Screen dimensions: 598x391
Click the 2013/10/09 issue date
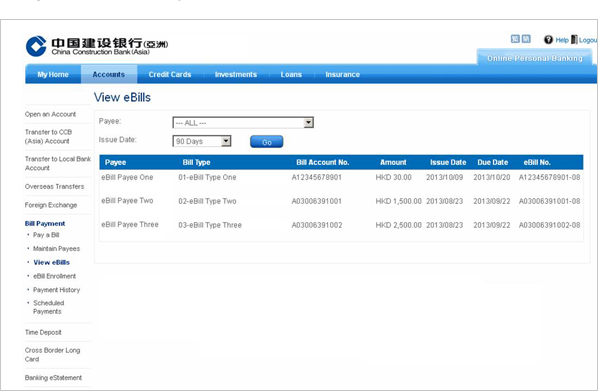tap(444, 177)
